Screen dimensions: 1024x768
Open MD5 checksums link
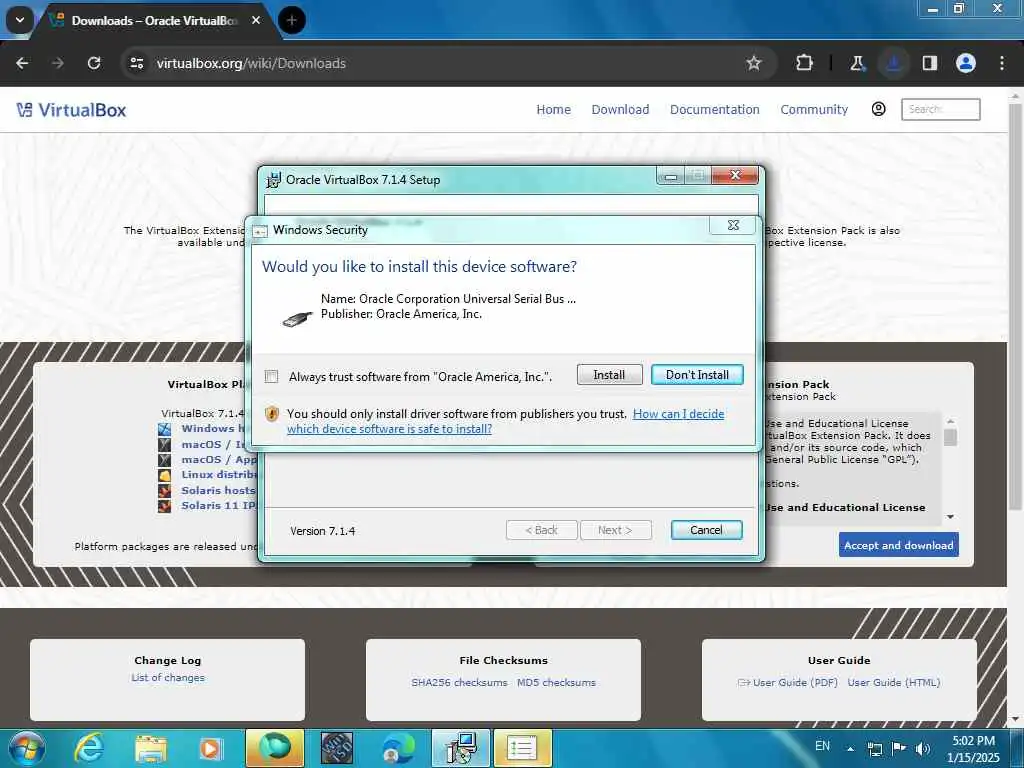(x=556, y=682)
